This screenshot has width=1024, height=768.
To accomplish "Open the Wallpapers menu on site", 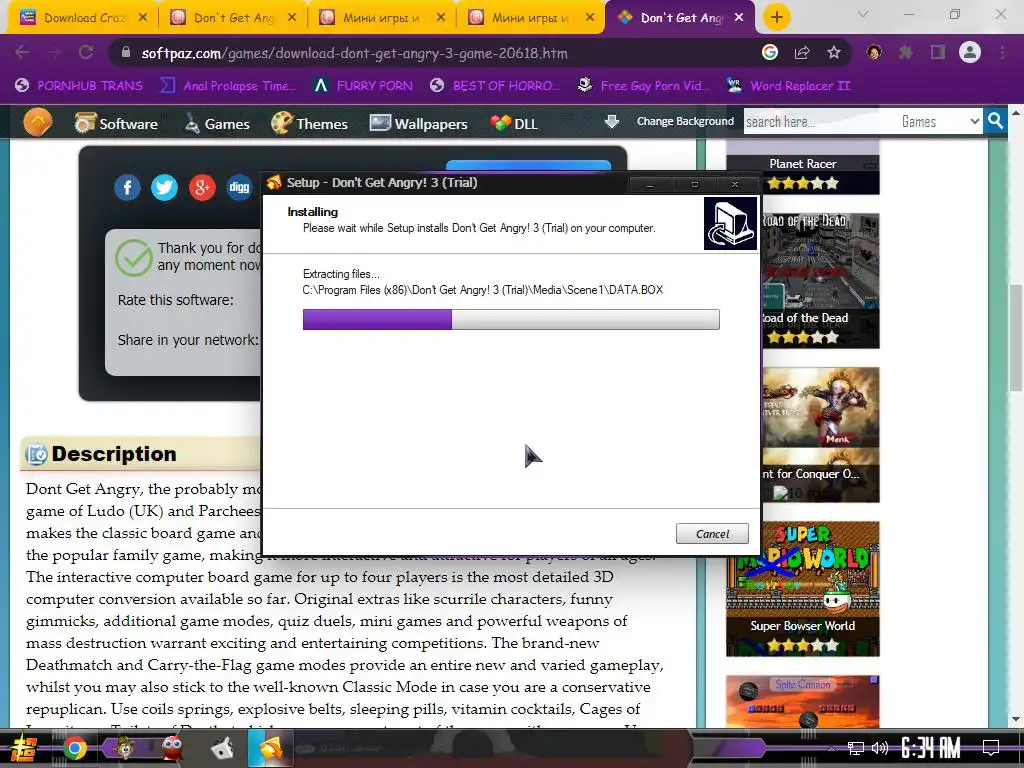I will click(x=419, y=123).
